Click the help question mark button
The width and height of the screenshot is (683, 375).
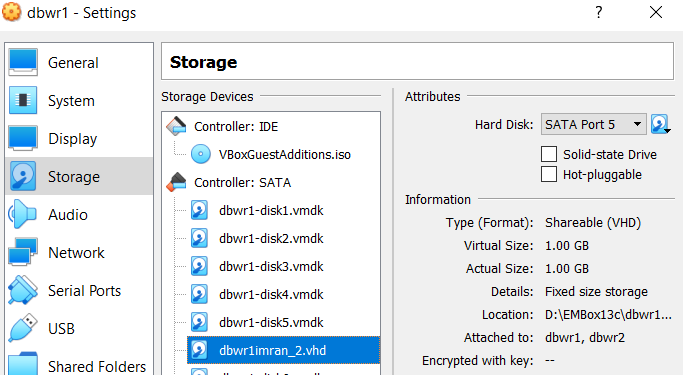tap(599, 12)
